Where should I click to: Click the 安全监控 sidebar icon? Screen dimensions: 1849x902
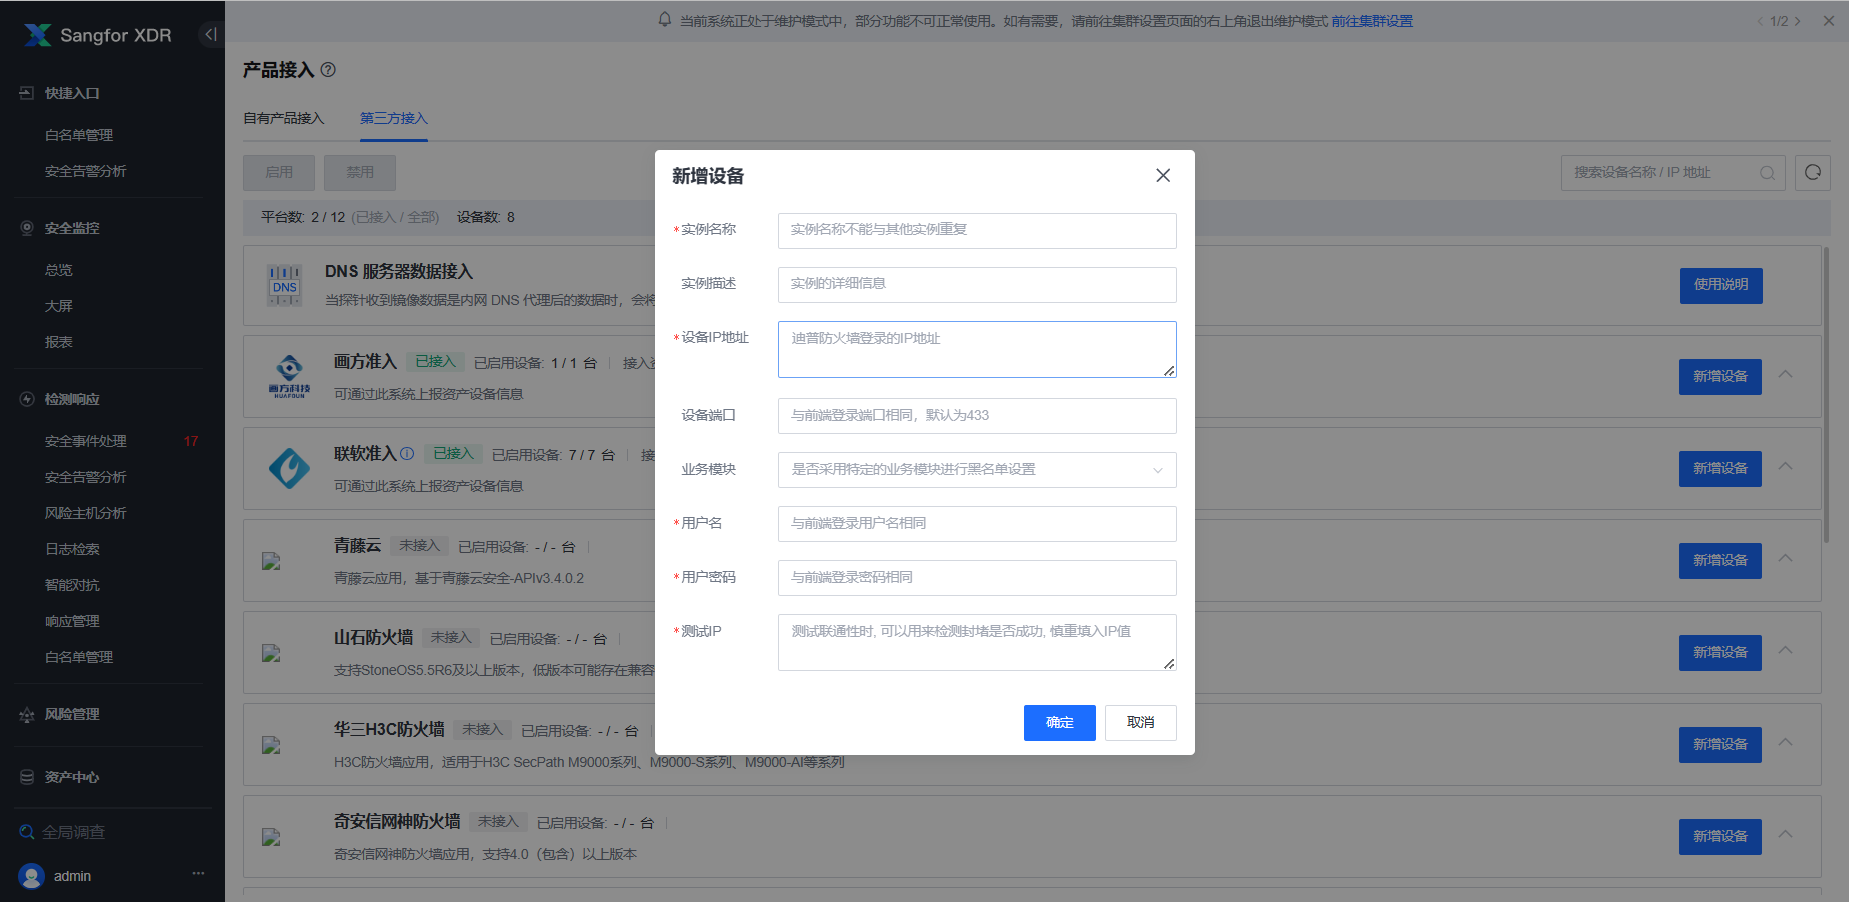(27, 228)
